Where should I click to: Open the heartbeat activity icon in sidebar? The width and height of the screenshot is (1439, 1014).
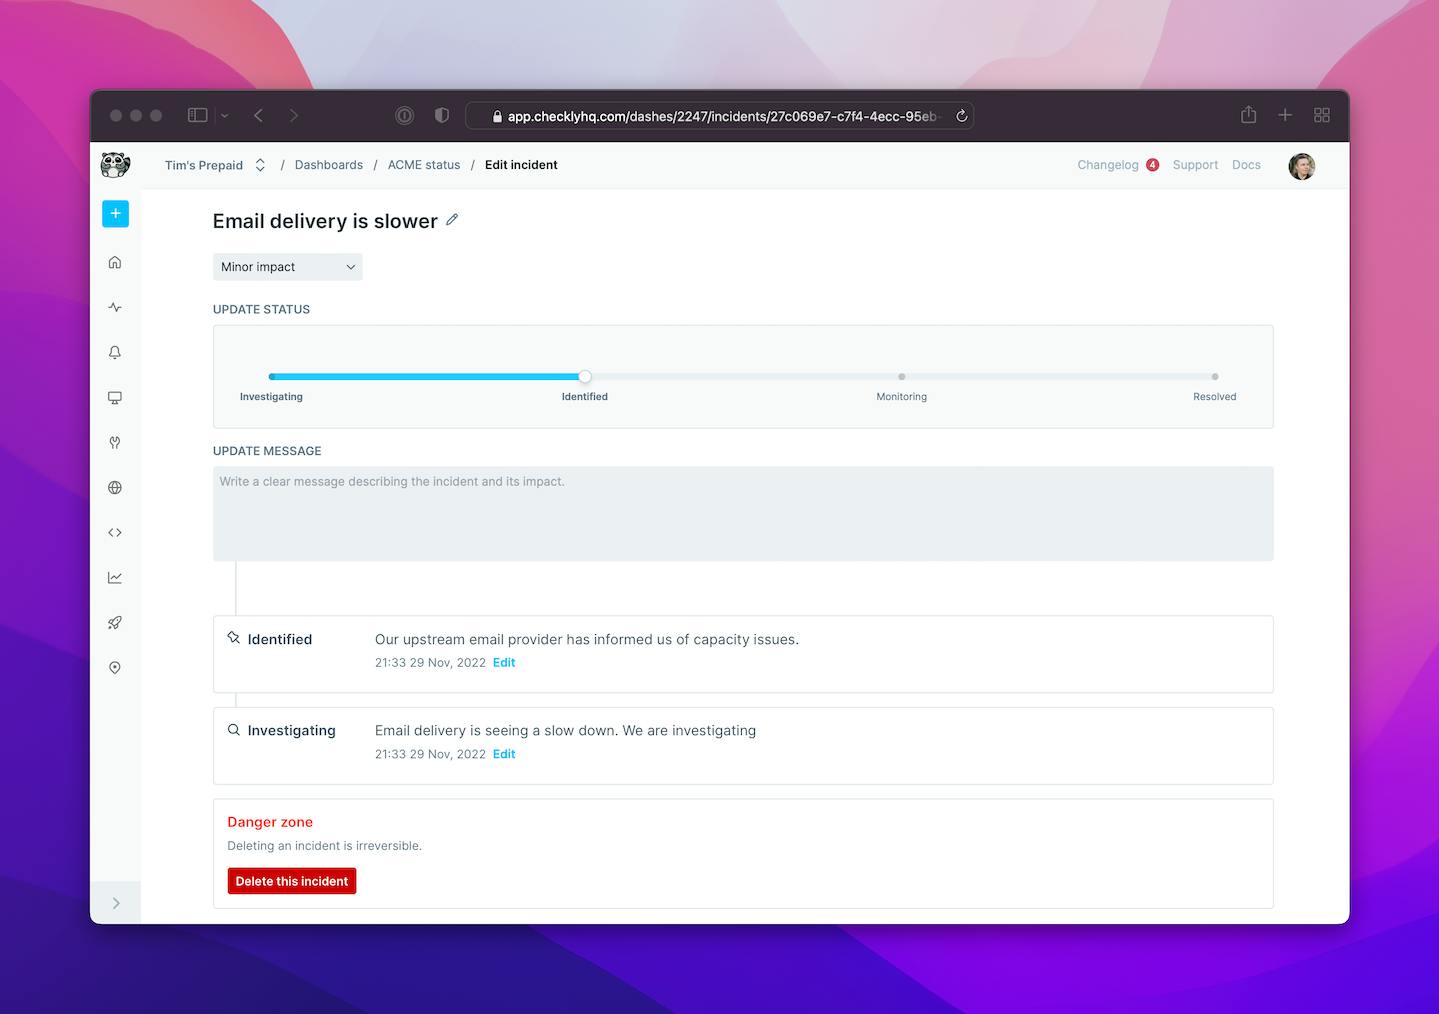point(115,307)
